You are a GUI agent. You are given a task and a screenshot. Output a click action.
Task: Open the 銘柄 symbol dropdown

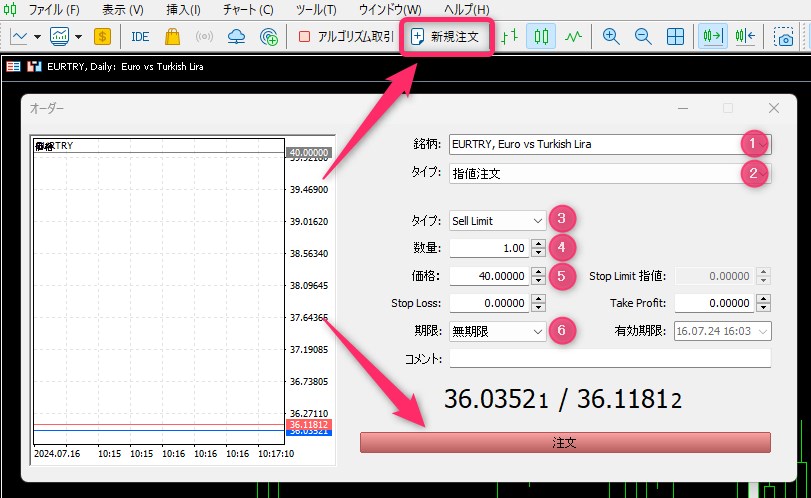[600, 144]
